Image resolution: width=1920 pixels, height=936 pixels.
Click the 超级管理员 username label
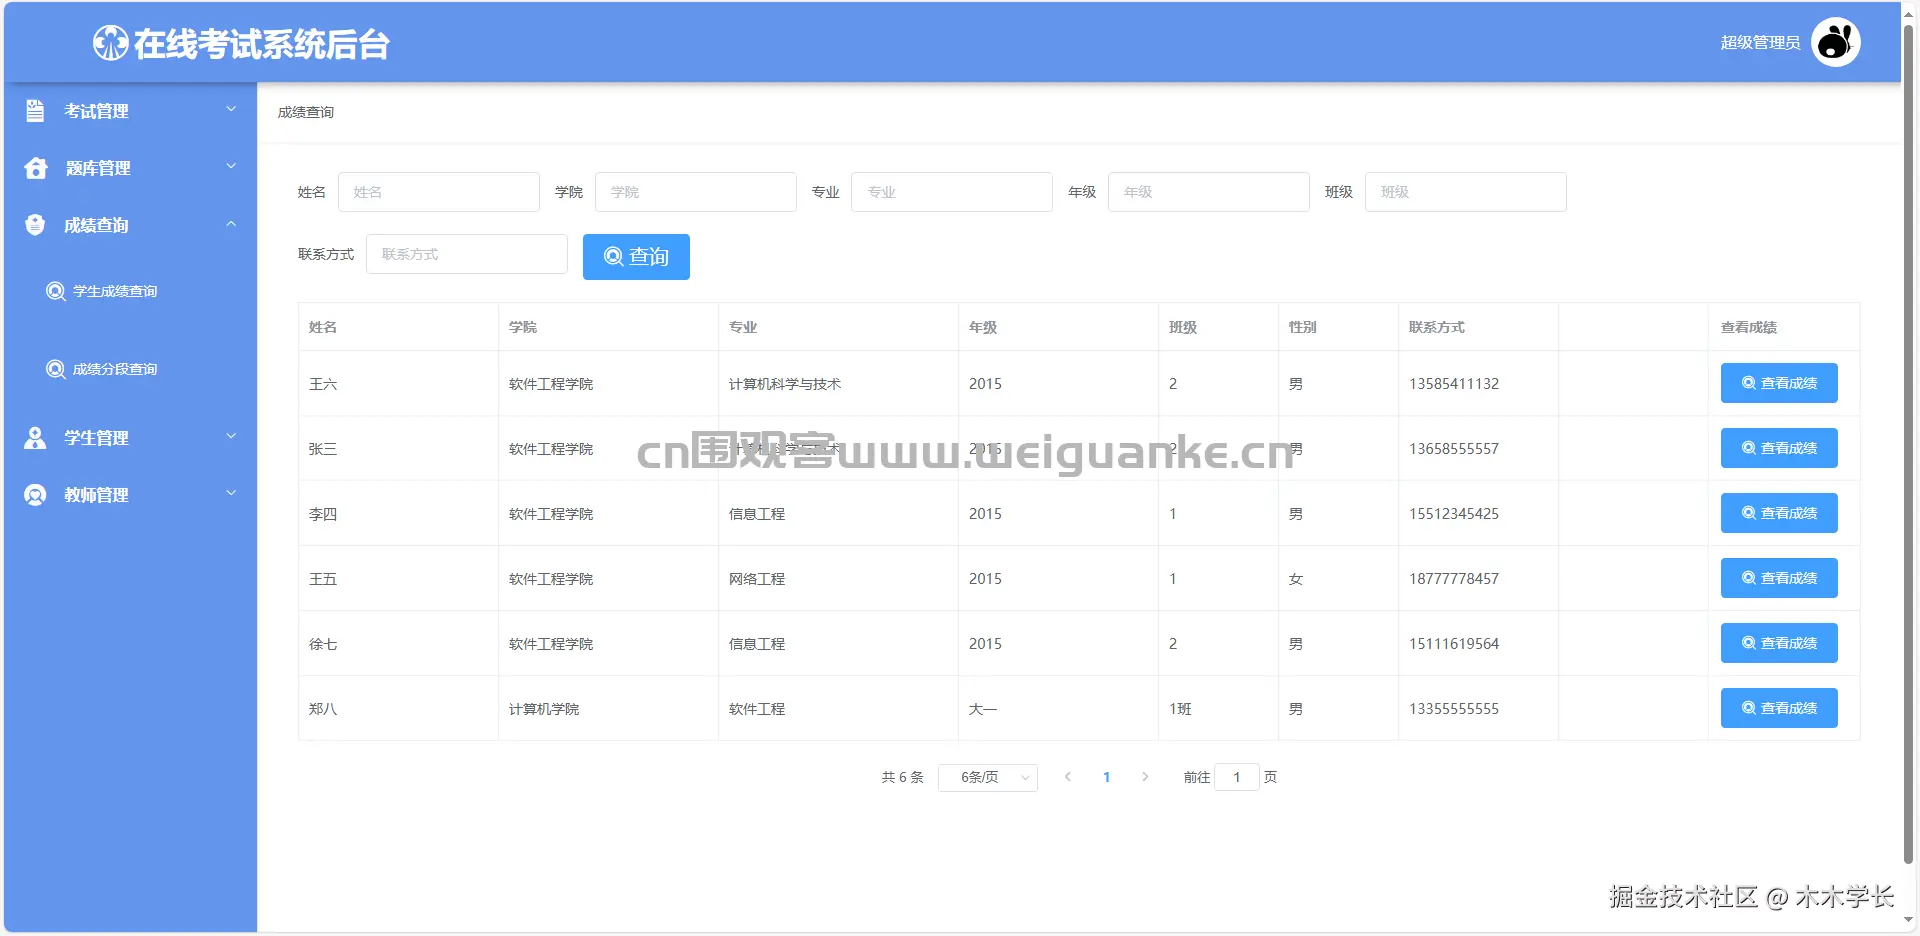(x=1760, y=43)
